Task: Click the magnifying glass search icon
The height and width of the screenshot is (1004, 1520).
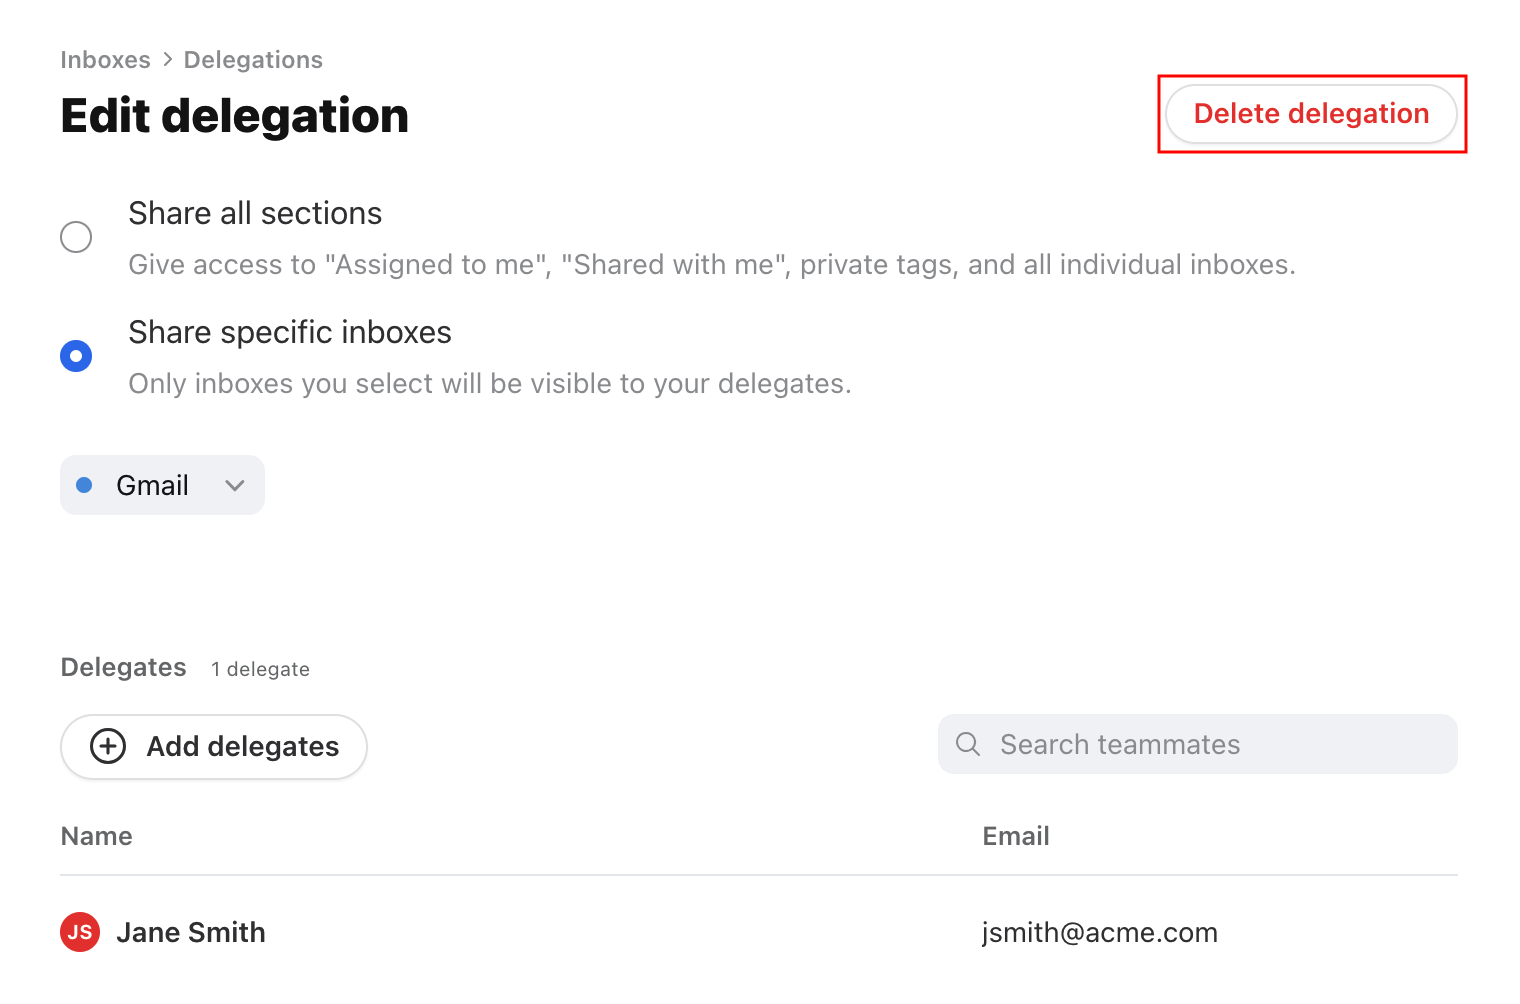Action: pyautogui.click(x=968, y=744)
